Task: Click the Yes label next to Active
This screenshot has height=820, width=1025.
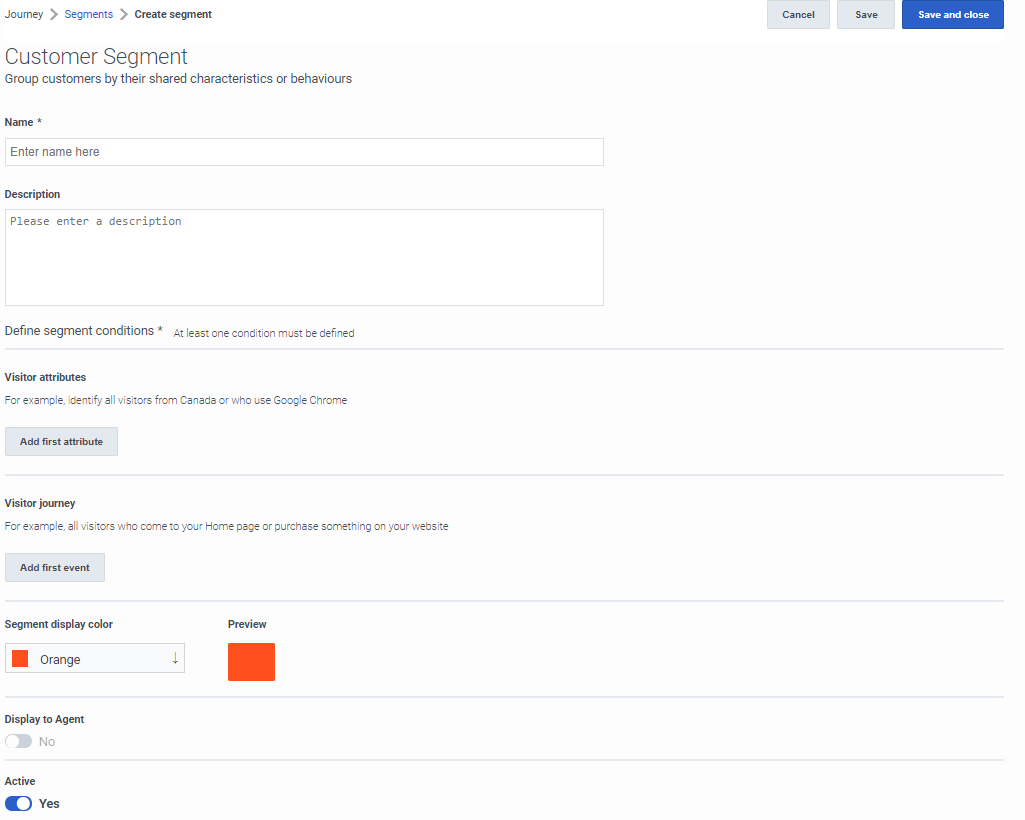Action: (x=49, y=804)
